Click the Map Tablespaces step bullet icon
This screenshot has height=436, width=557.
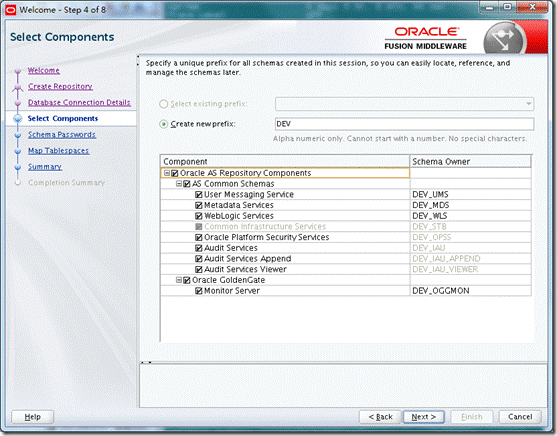17,152
